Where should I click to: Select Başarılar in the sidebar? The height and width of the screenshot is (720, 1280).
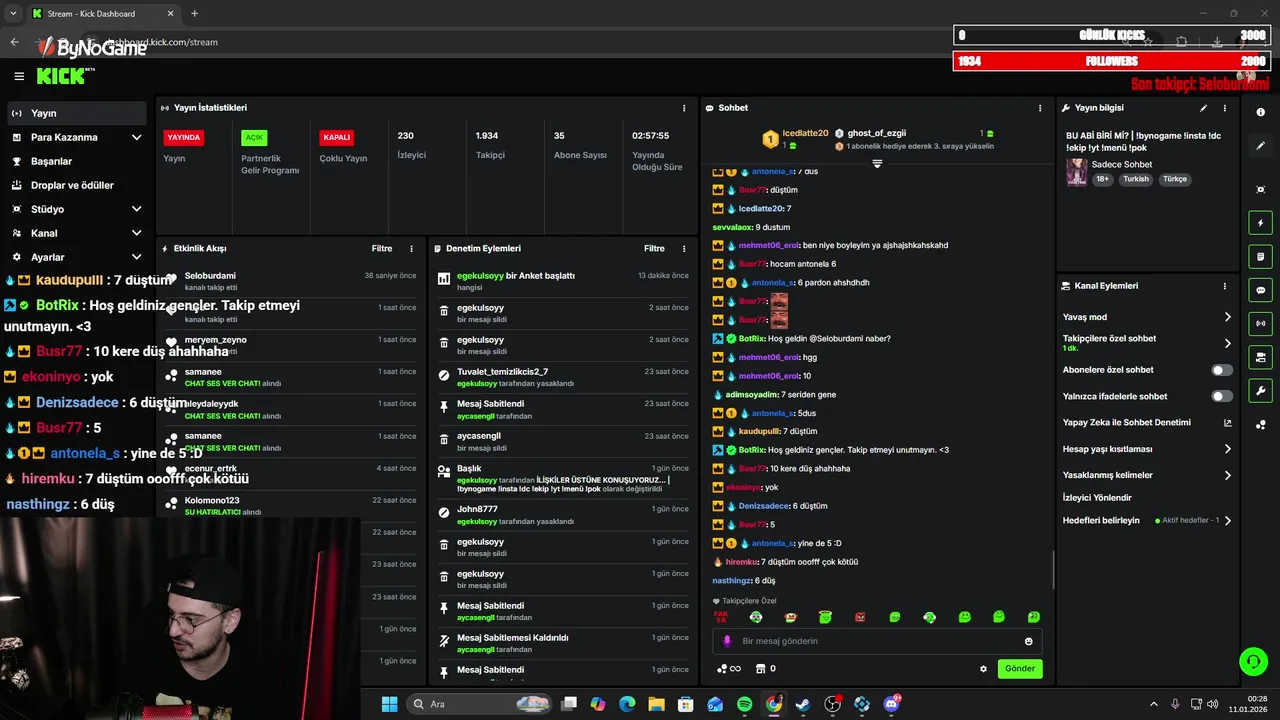[76, 161]
